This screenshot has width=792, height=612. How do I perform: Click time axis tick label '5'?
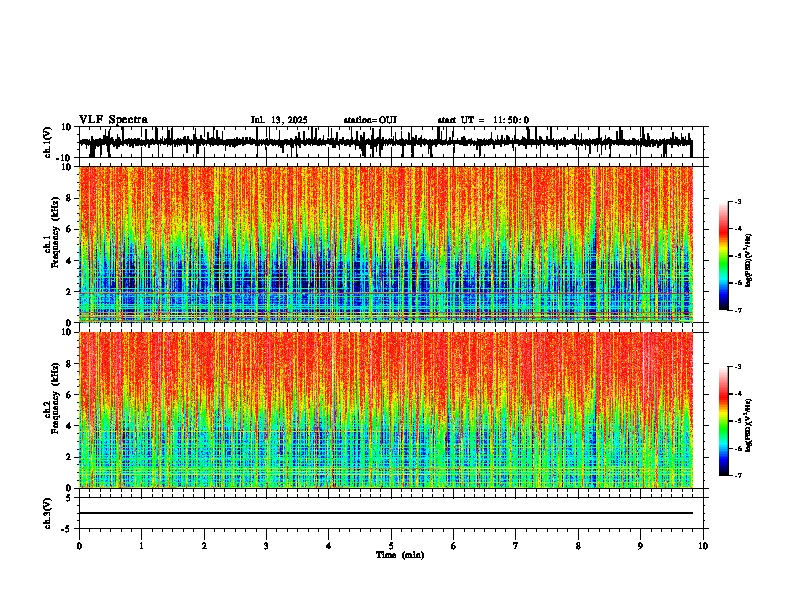tap(391, 546)
